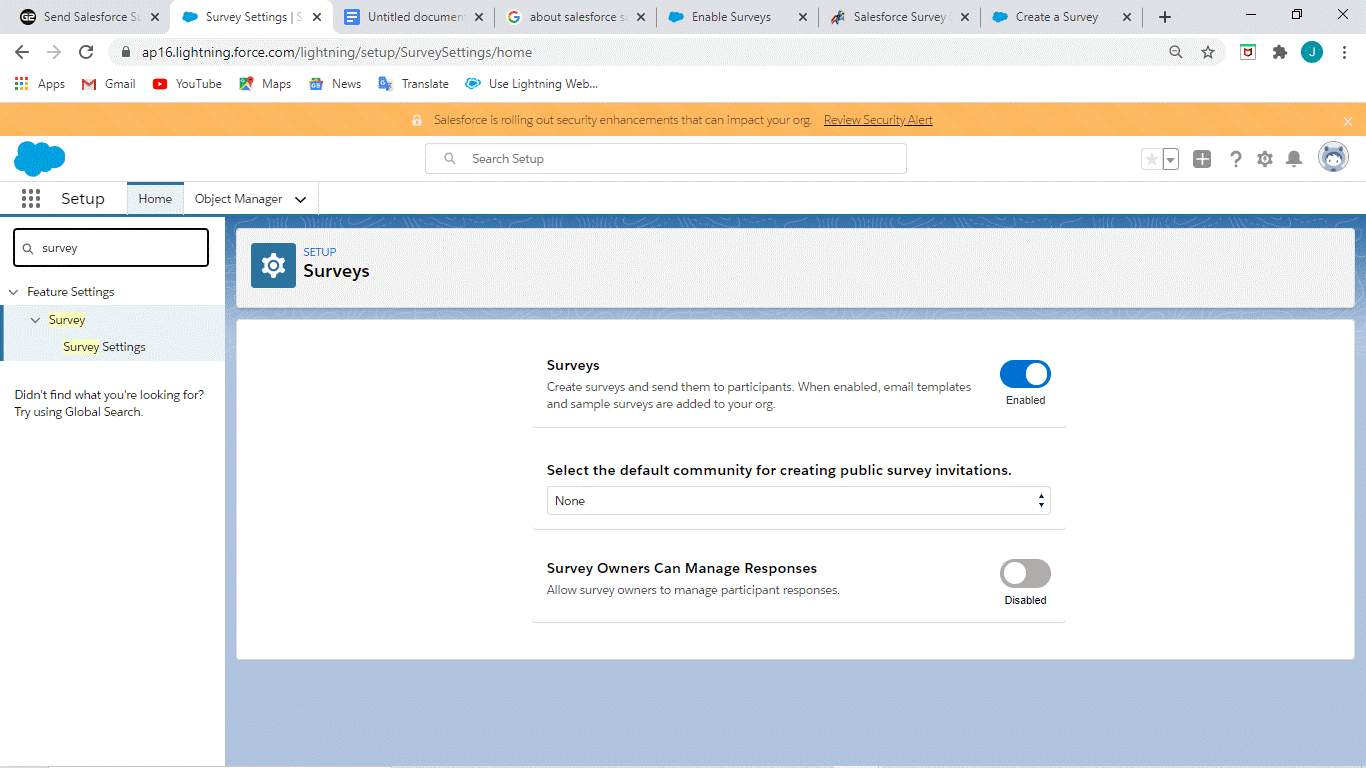Select Survey Settings in the sidebar
Viewport: 1366px width, 768px height.
click(104, 346)
